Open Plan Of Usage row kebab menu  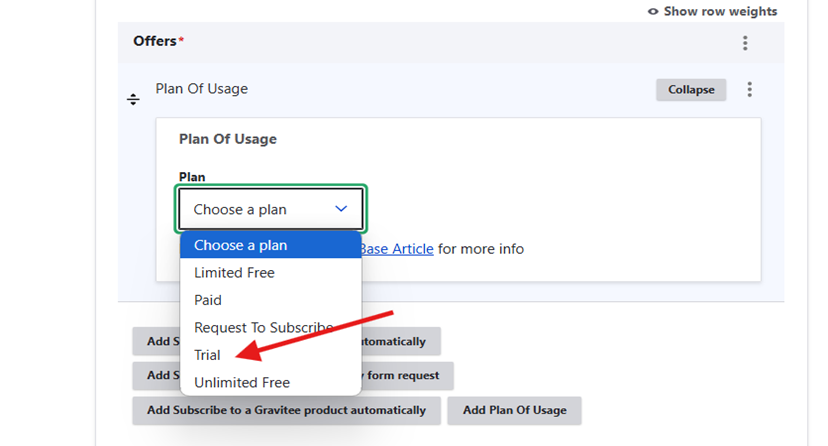coord(749,89)
